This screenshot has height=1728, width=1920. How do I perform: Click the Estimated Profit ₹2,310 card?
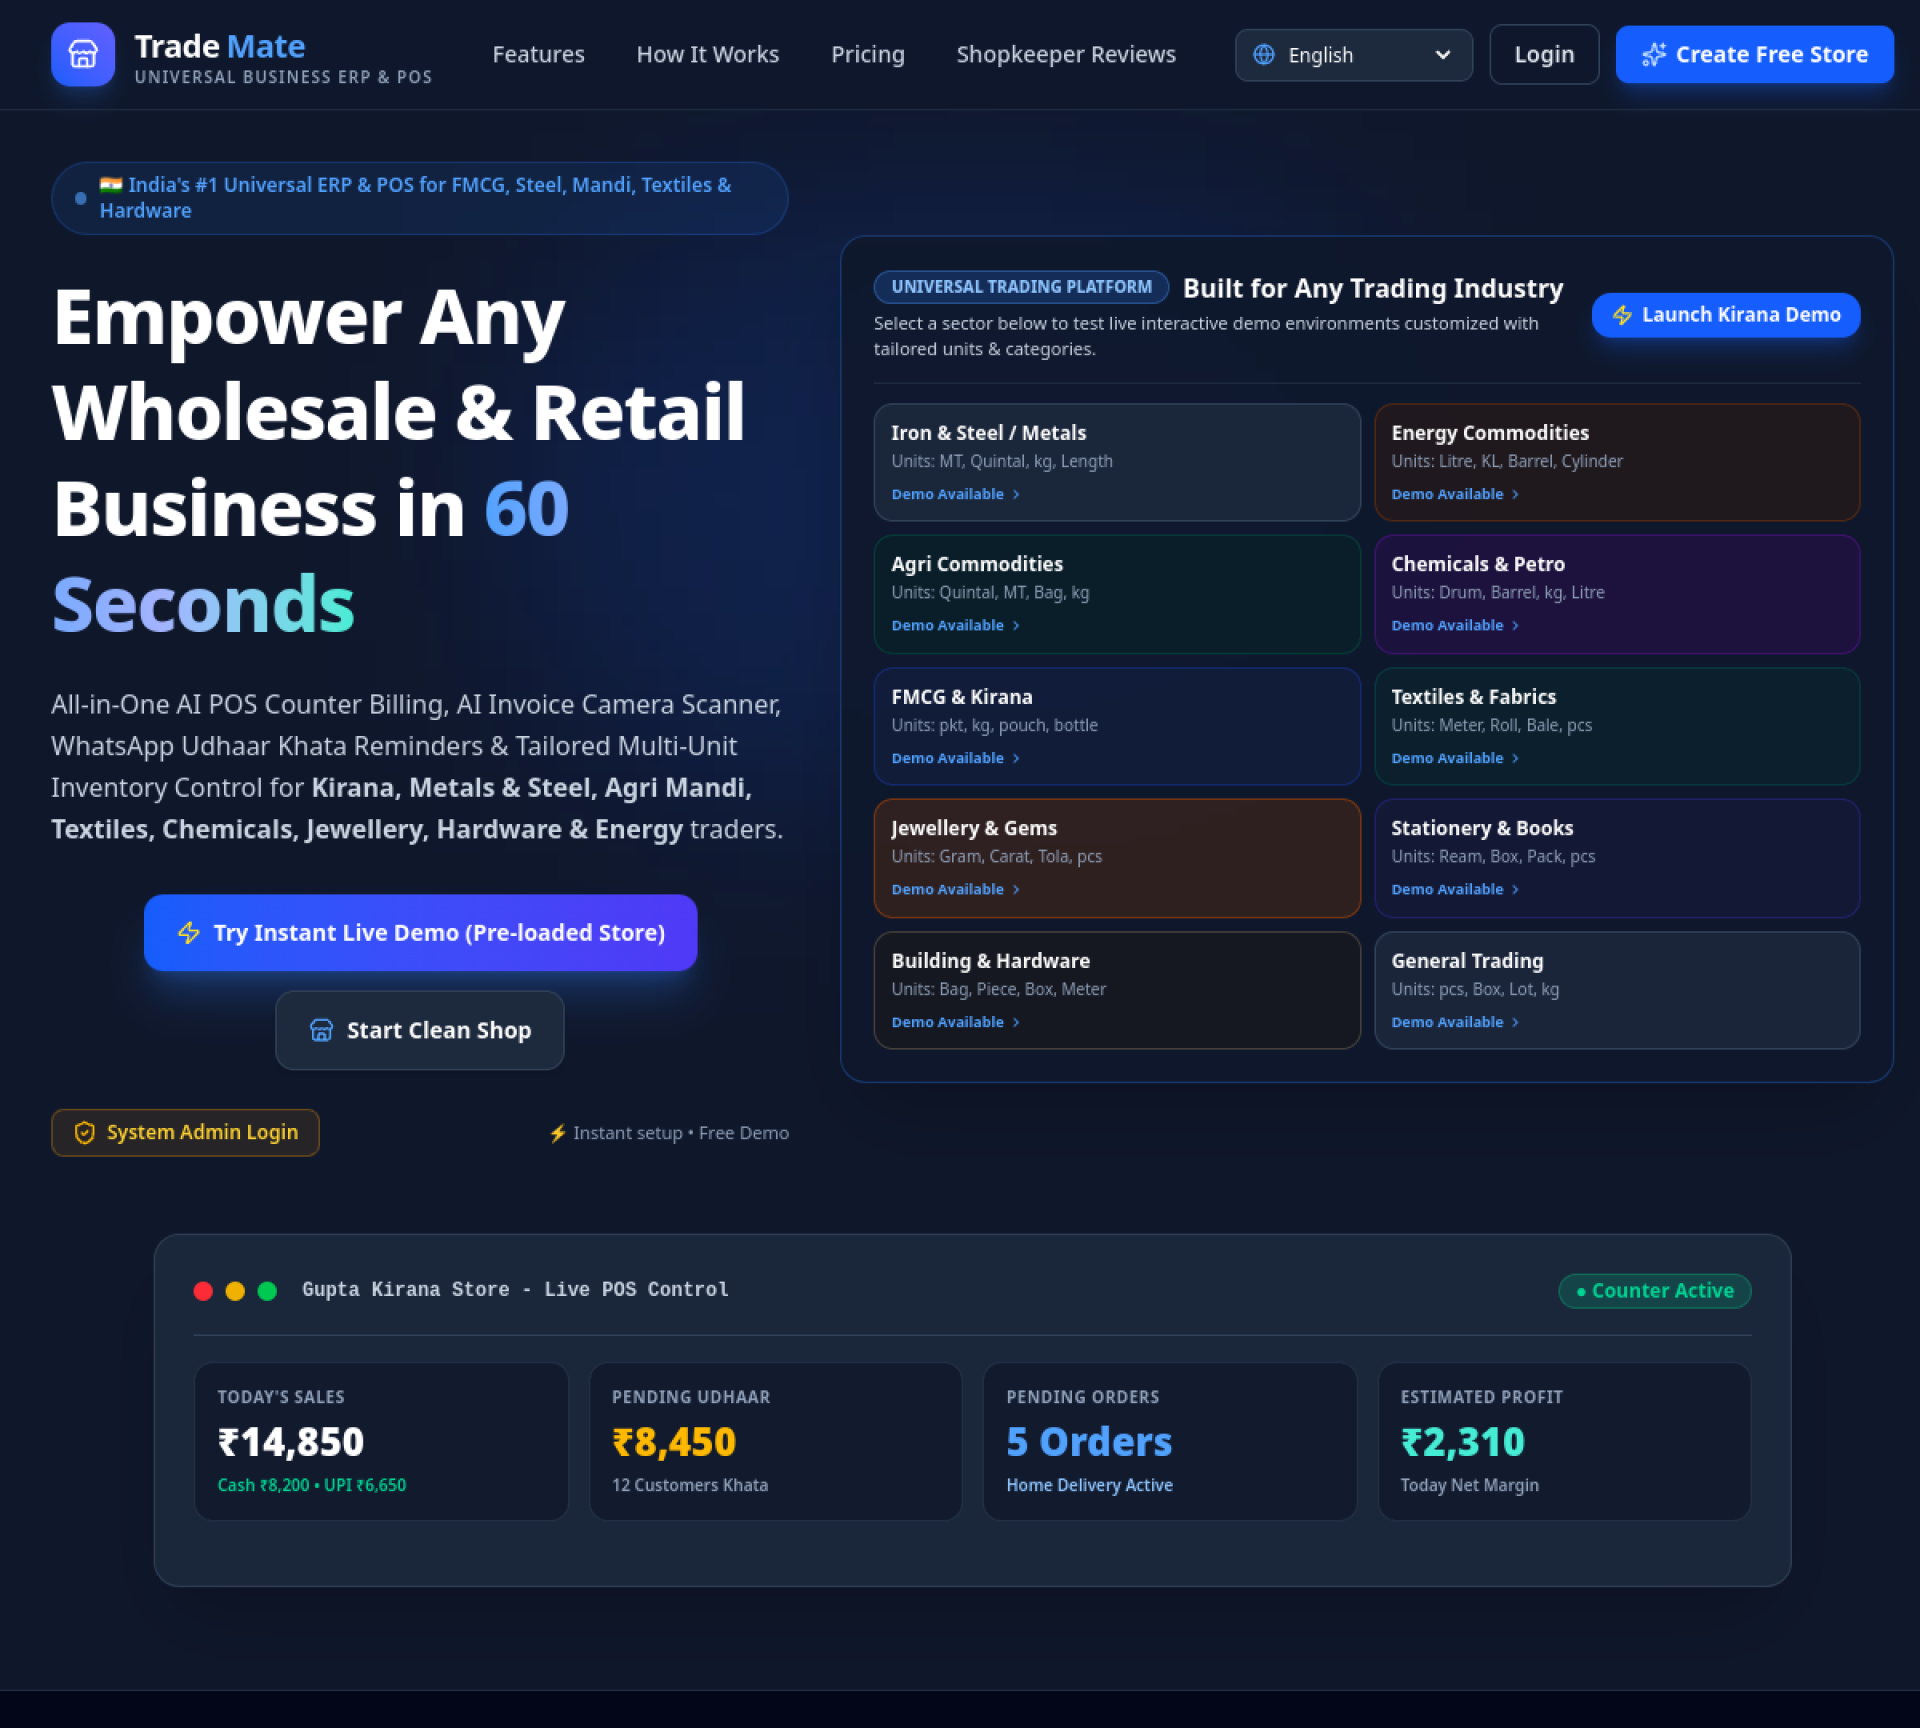(x=1564, y=1441)
